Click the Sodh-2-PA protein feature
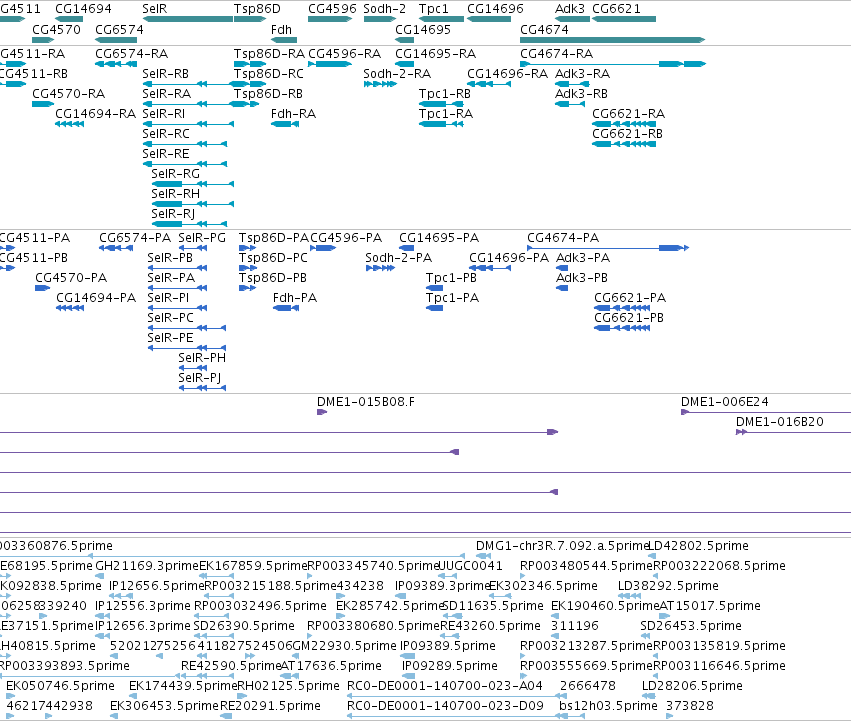 pyautogui.click(x=380, y=268)
